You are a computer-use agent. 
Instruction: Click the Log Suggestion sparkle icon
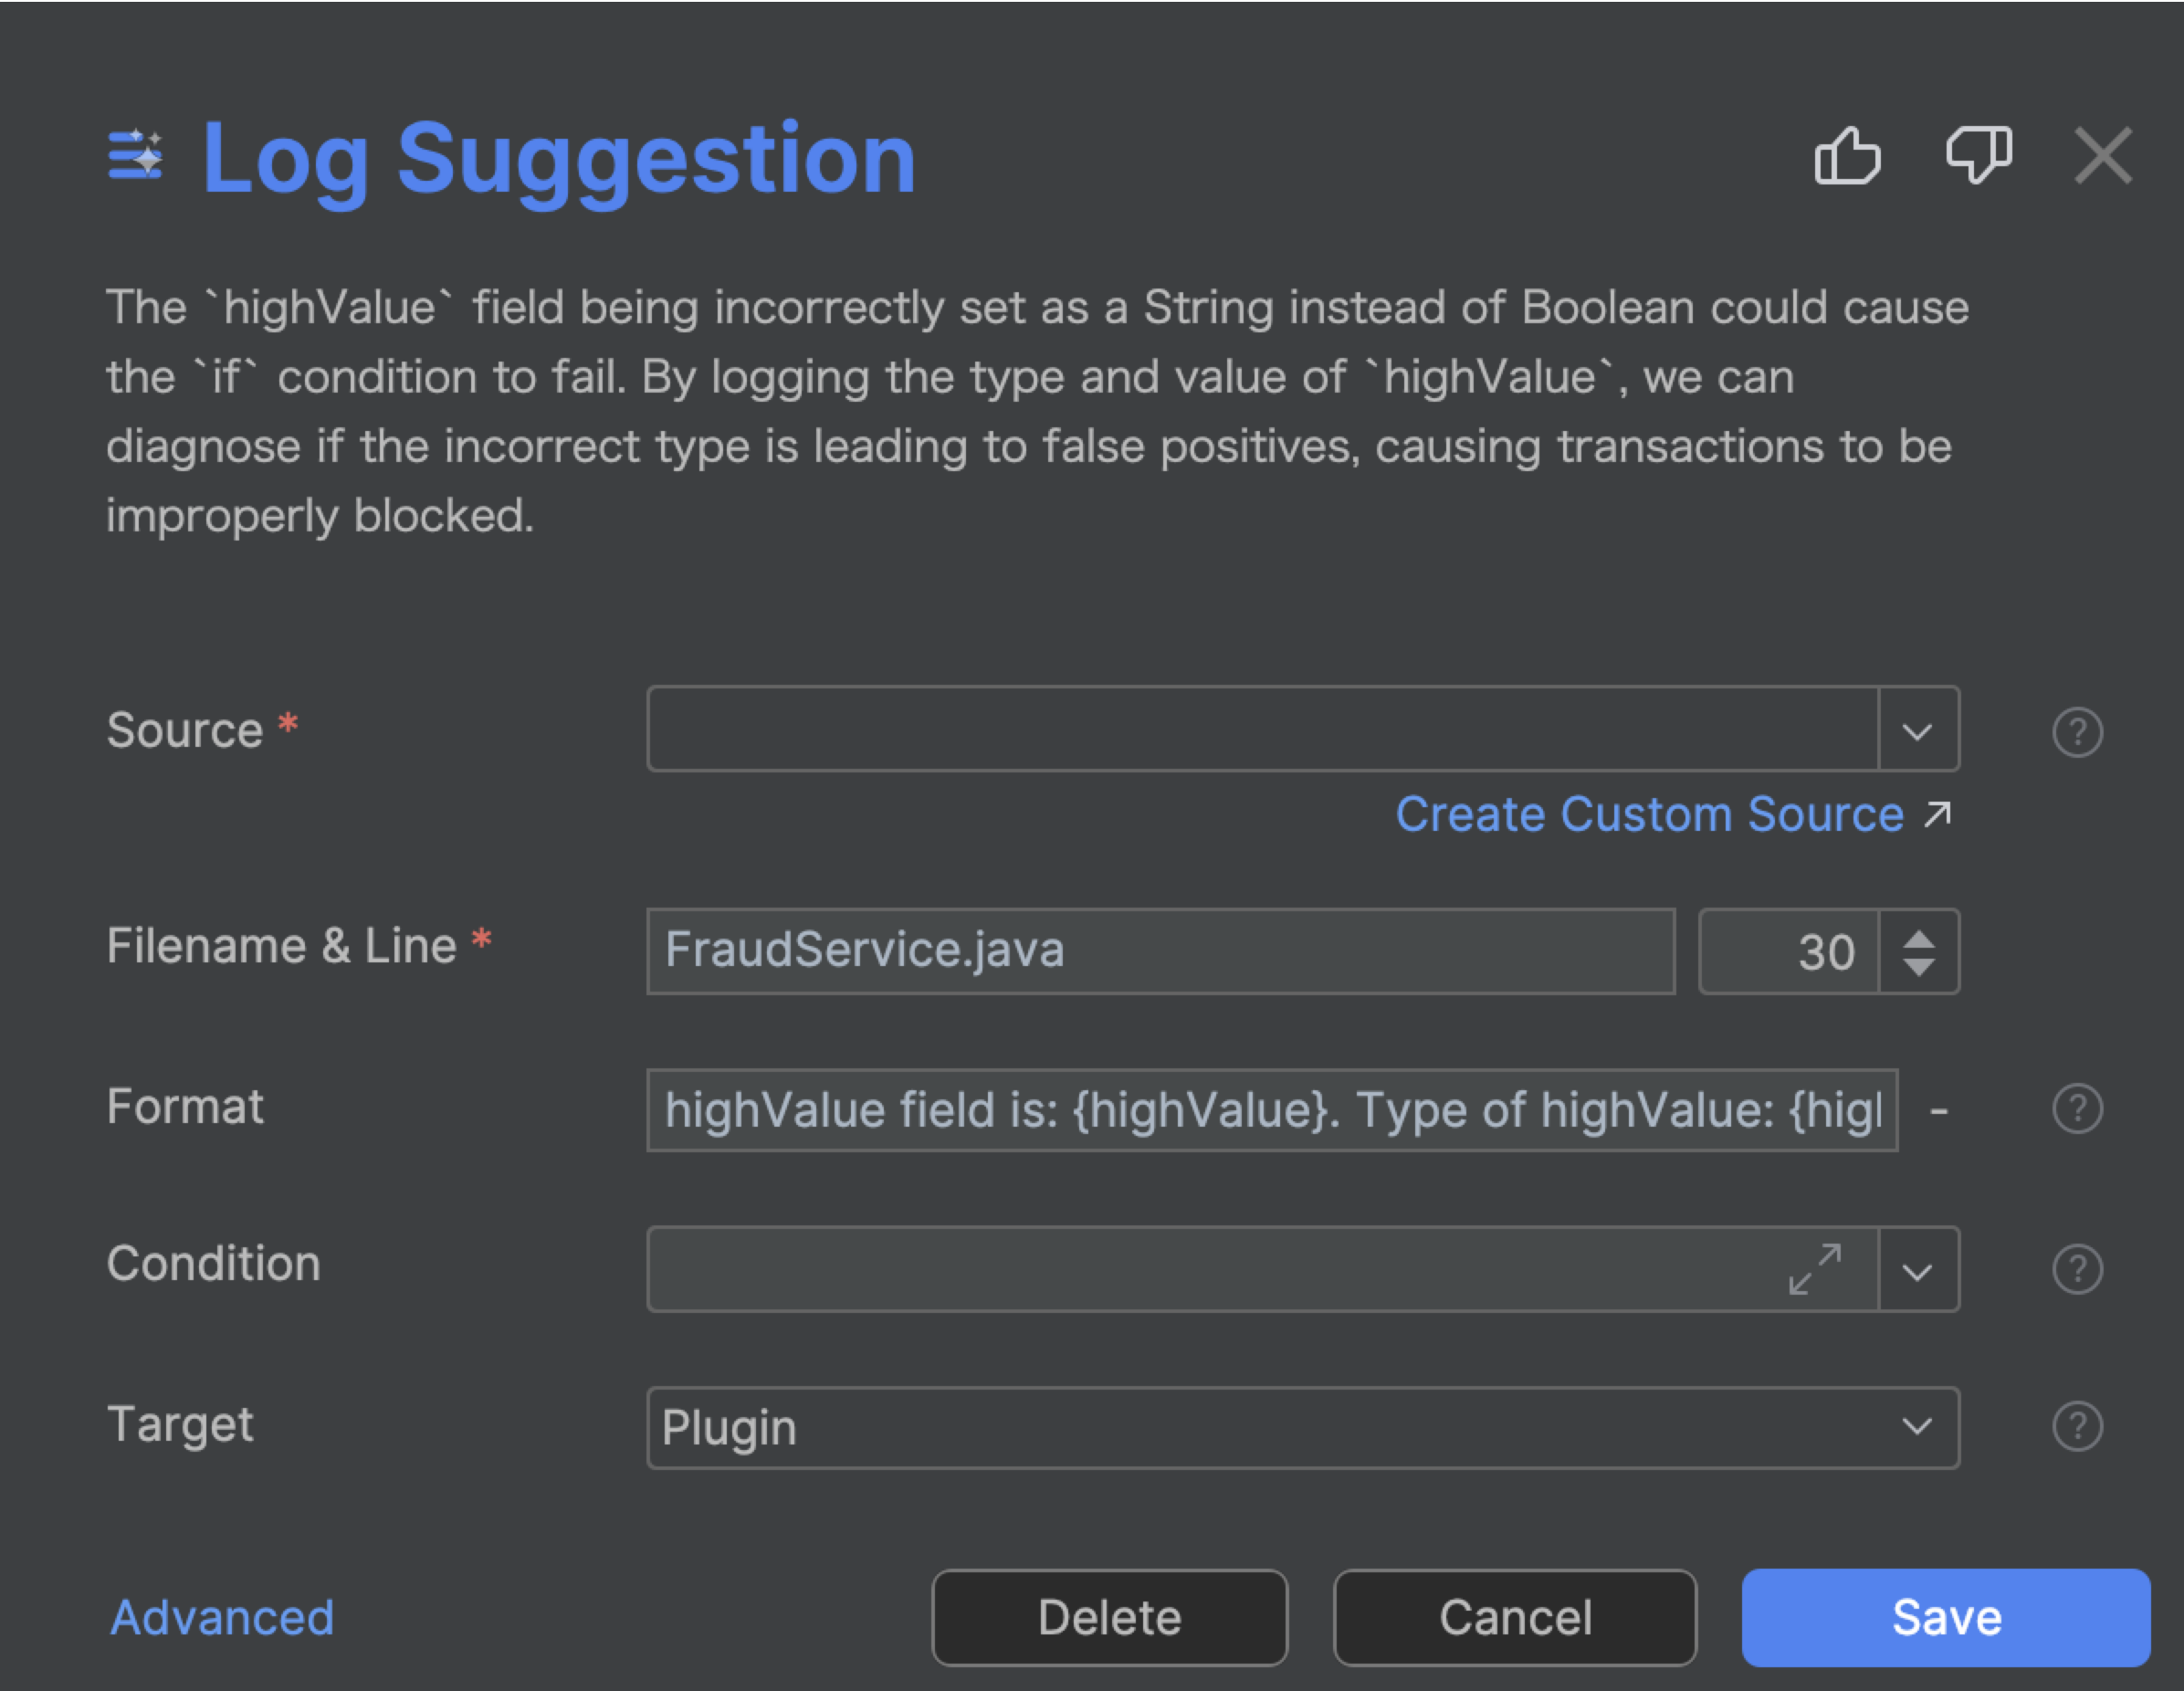[135, 156]
